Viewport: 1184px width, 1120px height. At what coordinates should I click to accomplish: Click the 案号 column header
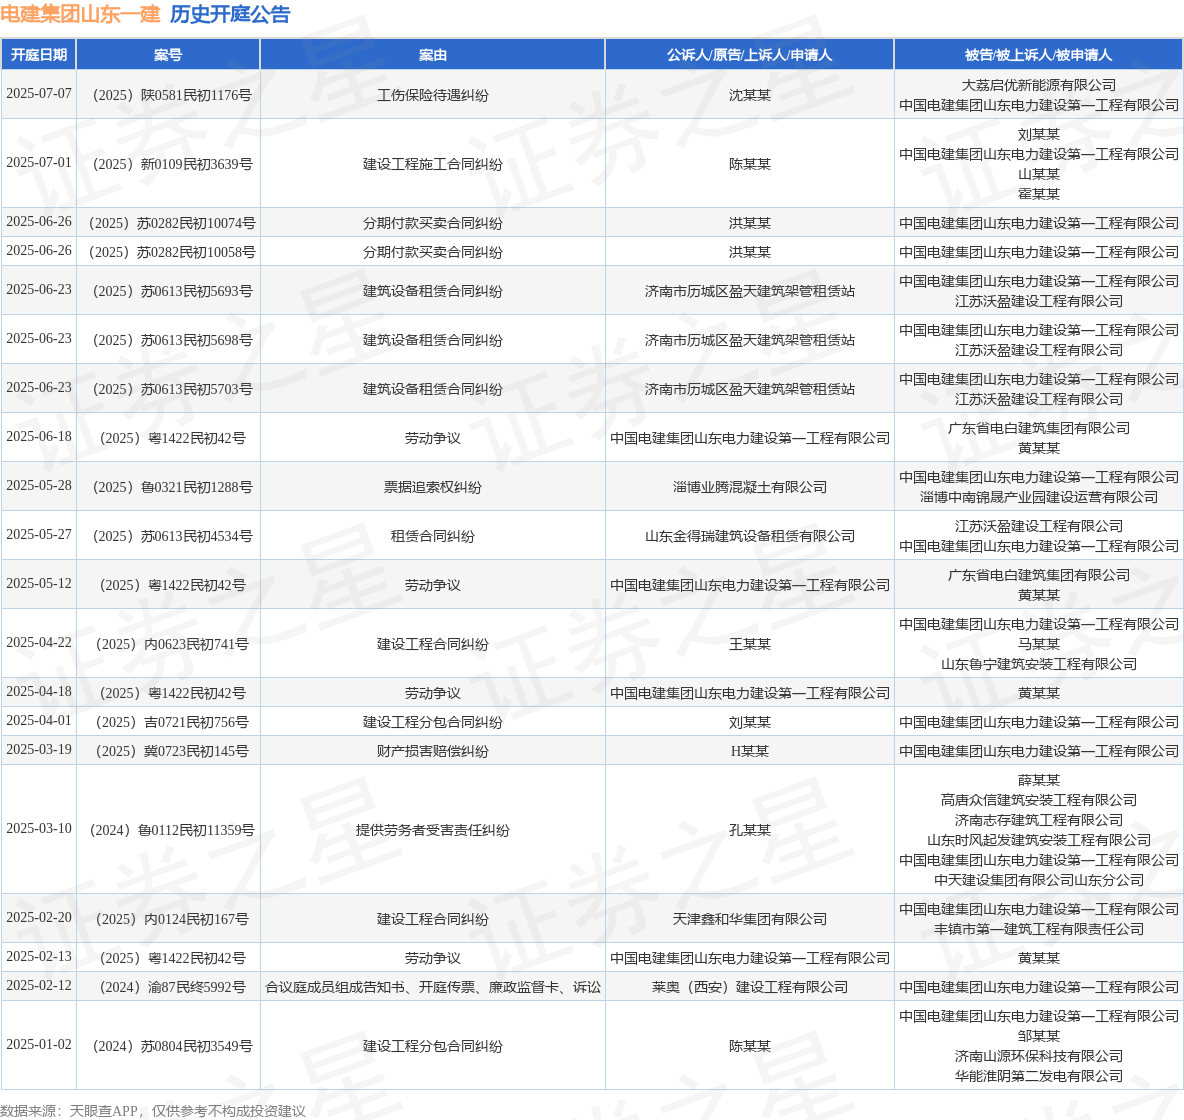(168, 55)
